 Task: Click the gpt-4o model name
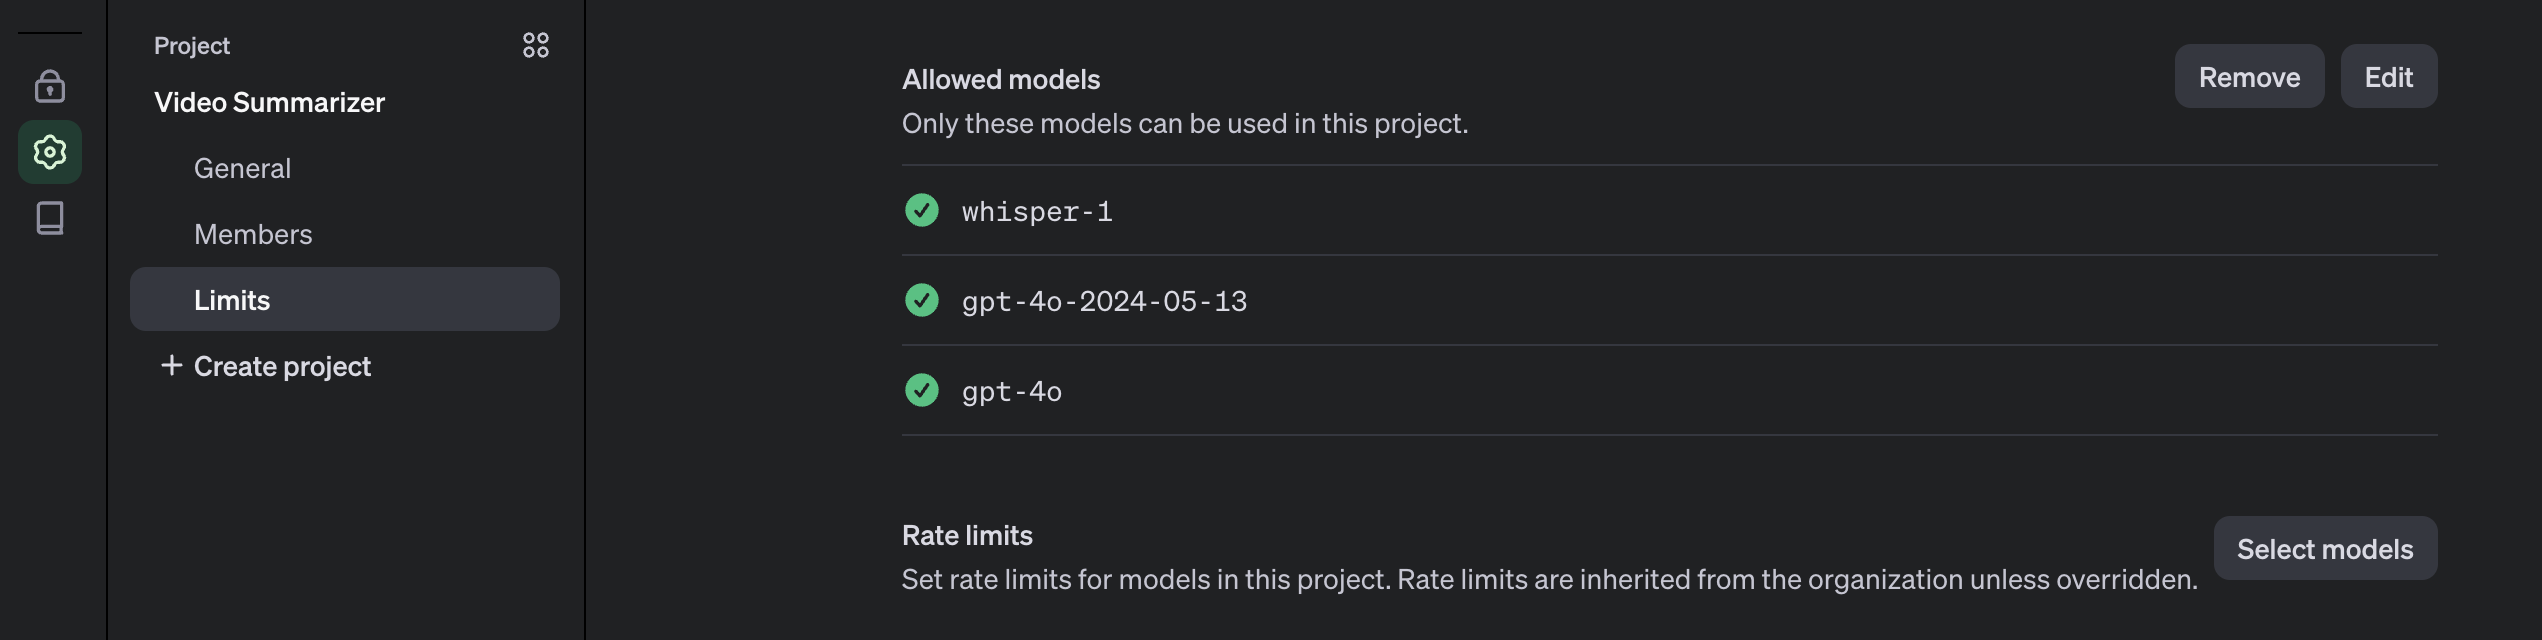click(x=1012, y=391)
